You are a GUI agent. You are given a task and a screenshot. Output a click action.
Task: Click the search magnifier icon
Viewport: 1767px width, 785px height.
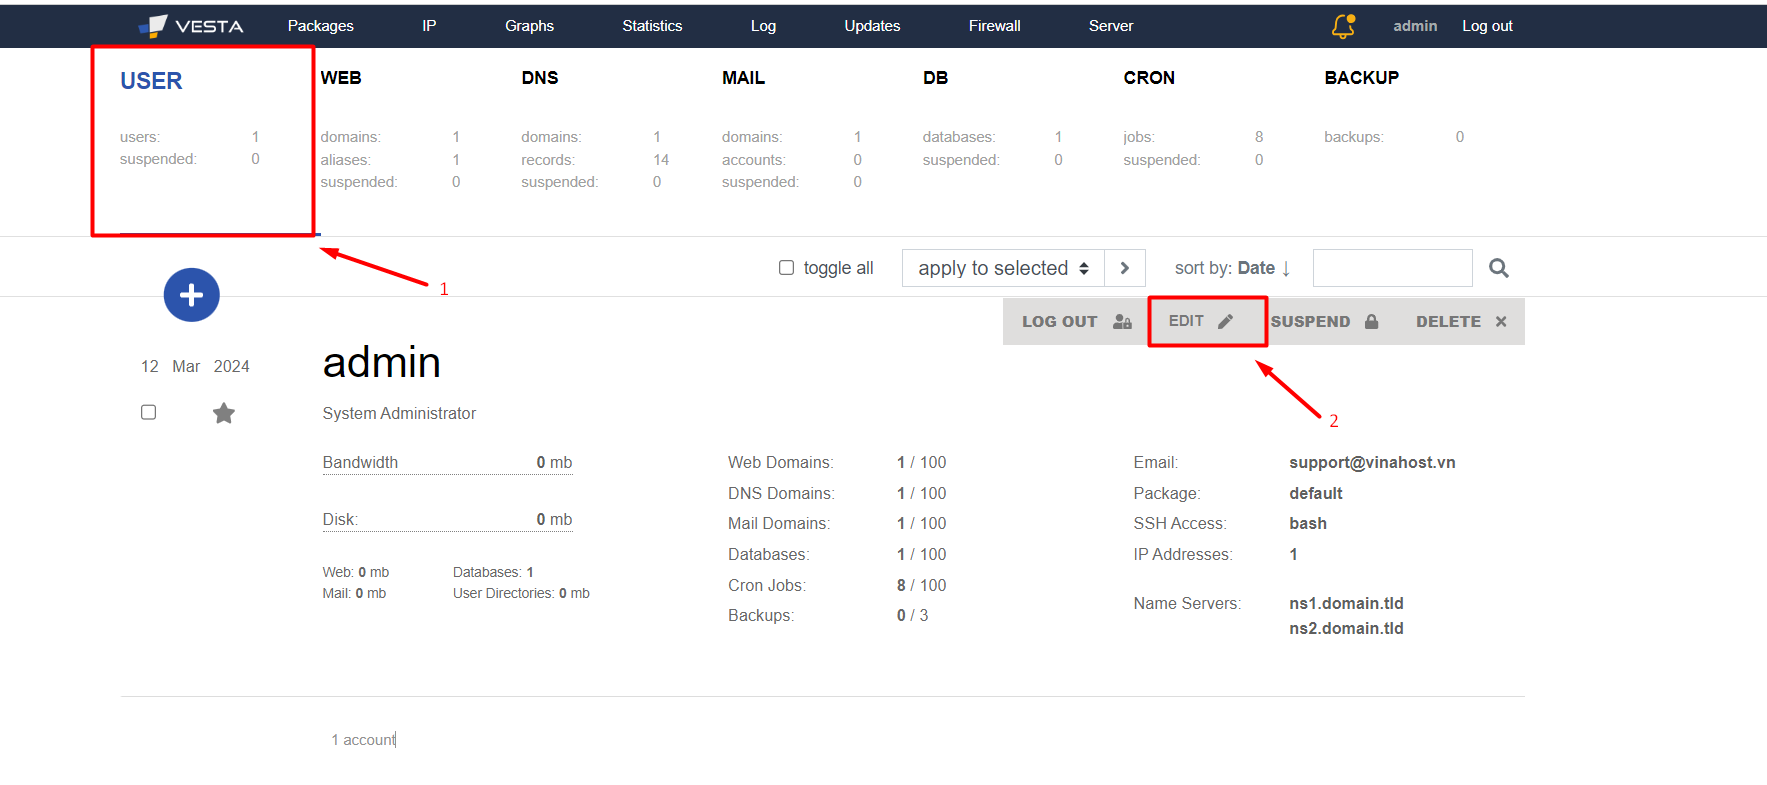pos(1498,268)
